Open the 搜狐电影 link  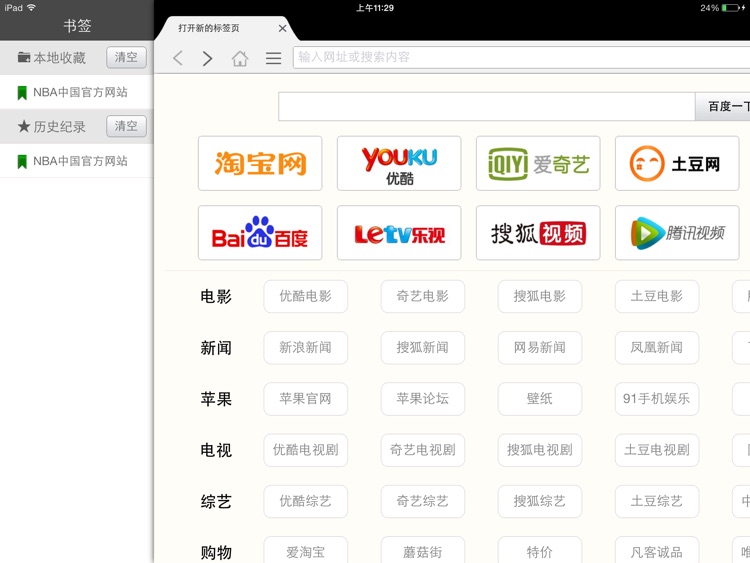coord(540,297)
